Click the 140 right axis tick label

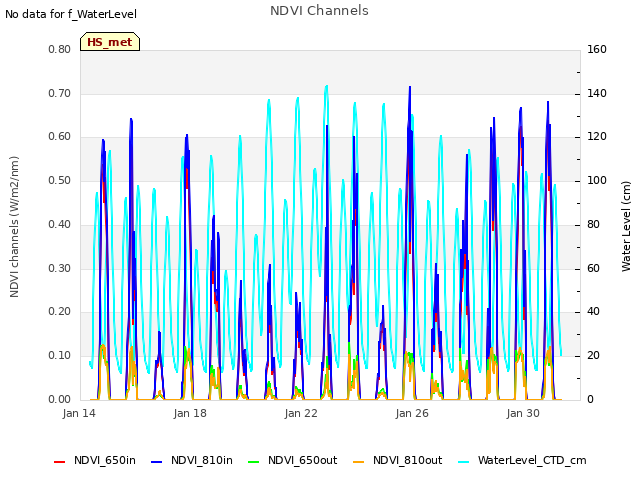pos(597,93)
